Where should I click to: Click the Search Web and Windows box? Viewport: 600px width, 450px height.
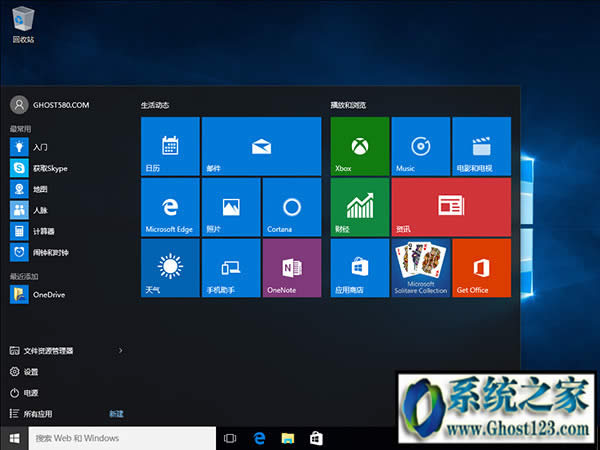coord(122,438)
